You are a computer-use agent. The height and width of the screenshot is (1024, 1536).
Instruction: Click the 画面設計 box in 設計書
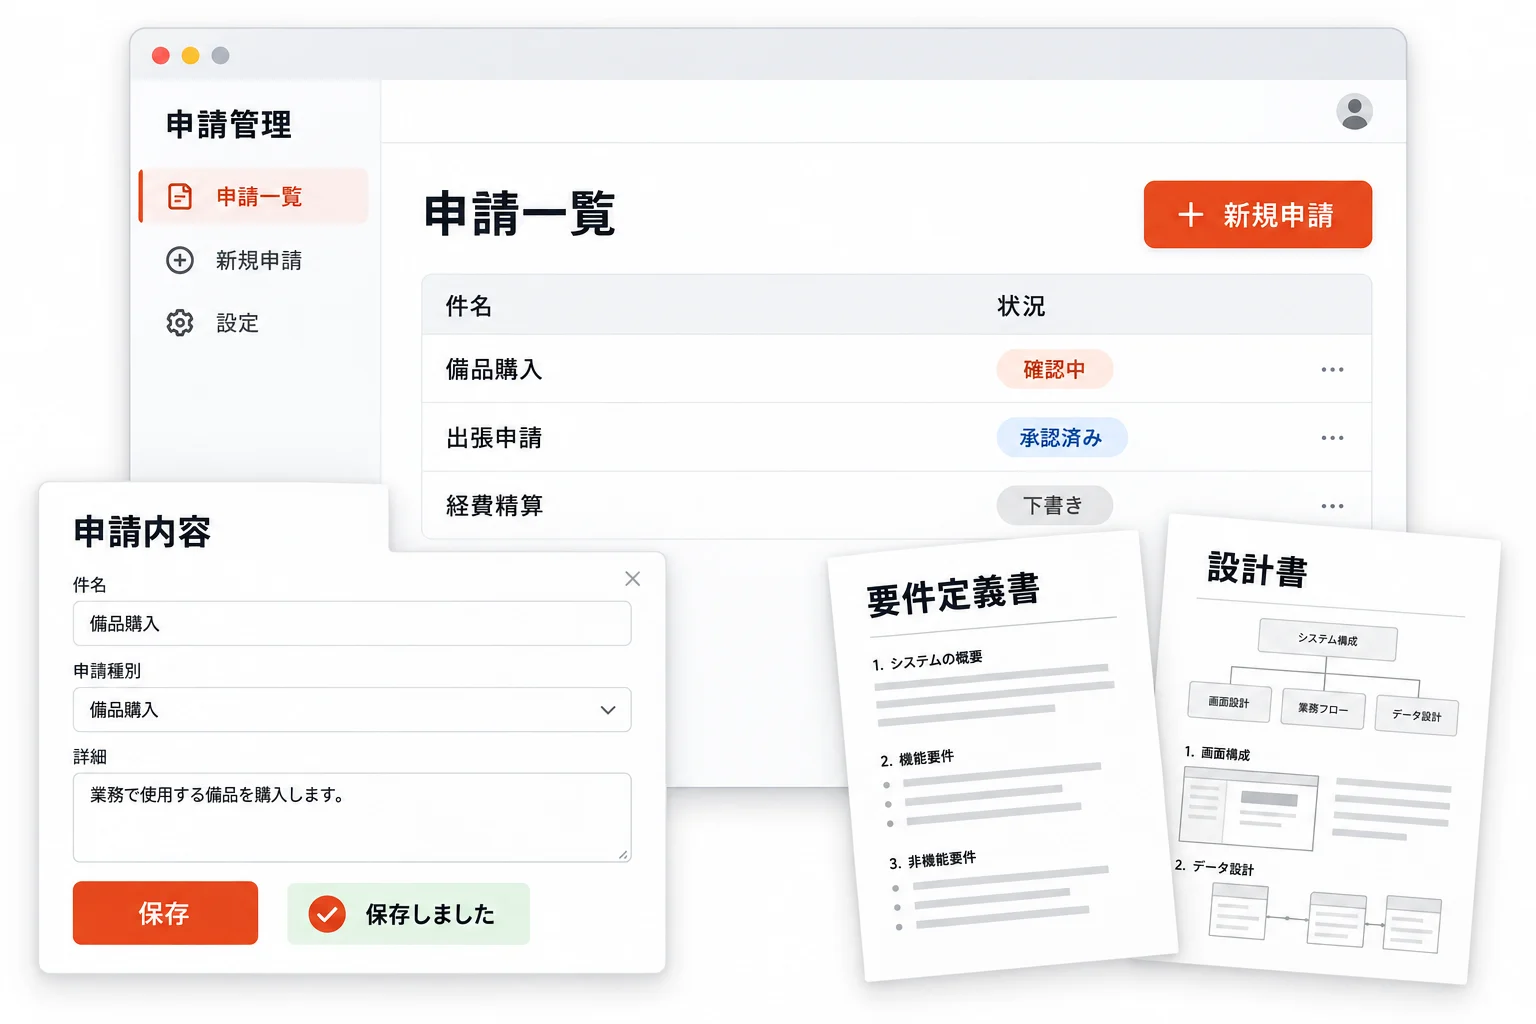pos(1229,702)
